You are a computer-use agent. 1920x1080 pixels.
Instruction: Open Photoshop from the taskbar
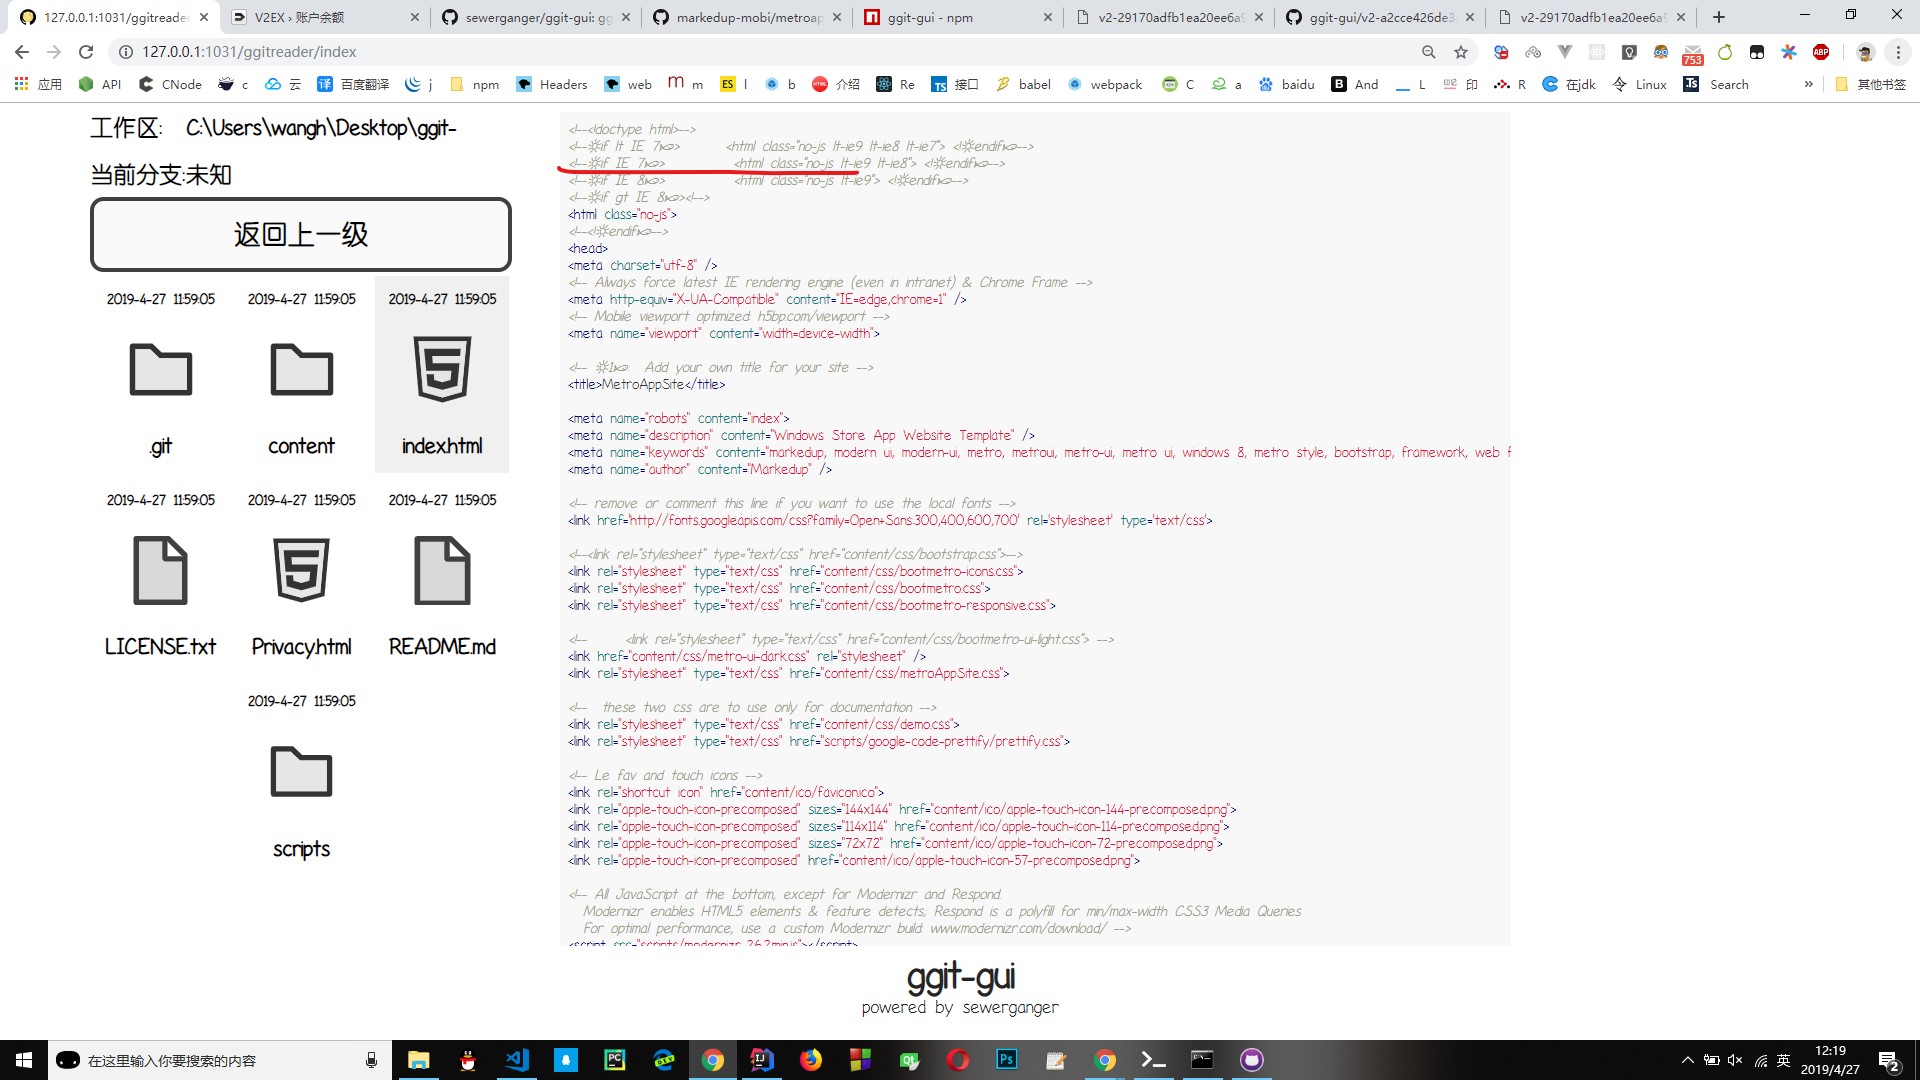click(1007, 1060)
